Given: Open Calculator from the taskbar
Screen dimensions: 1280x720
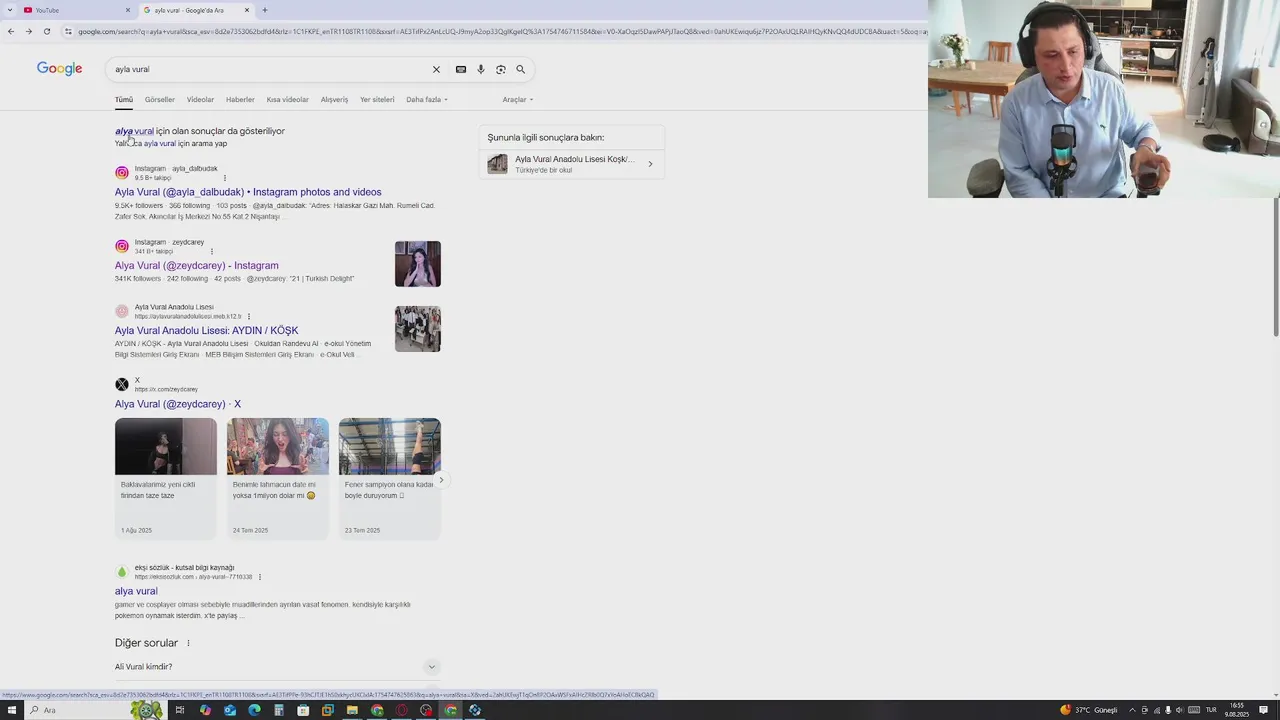Looking at the screenshot, I should 279,710.
